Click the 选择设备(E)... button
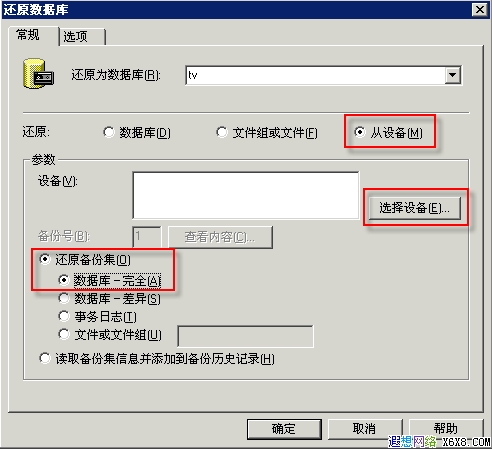The image size is (492, 449). click(415, 208)
